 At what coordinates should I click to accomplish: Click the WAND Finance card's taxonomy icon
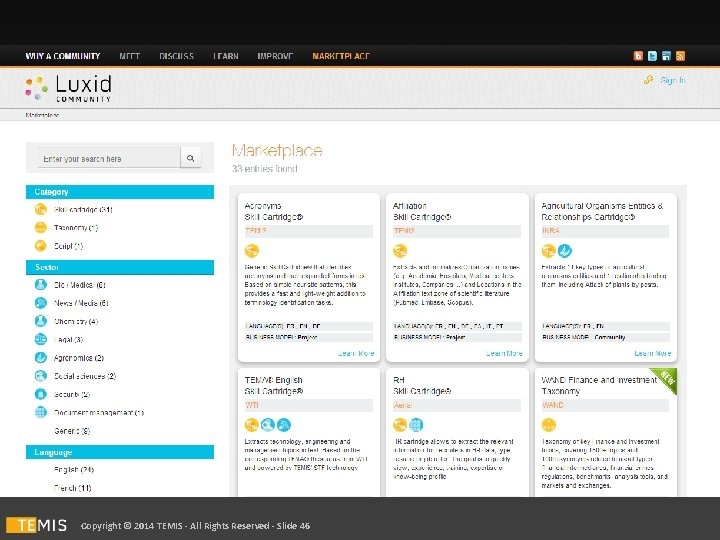coord(549,425)
